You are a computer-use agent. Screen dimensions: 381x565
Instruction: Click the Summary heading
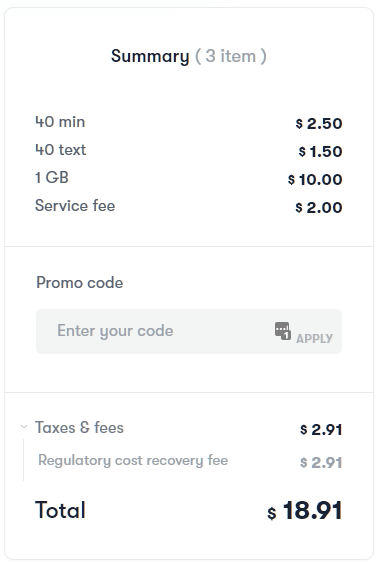[x=150, y=56]
